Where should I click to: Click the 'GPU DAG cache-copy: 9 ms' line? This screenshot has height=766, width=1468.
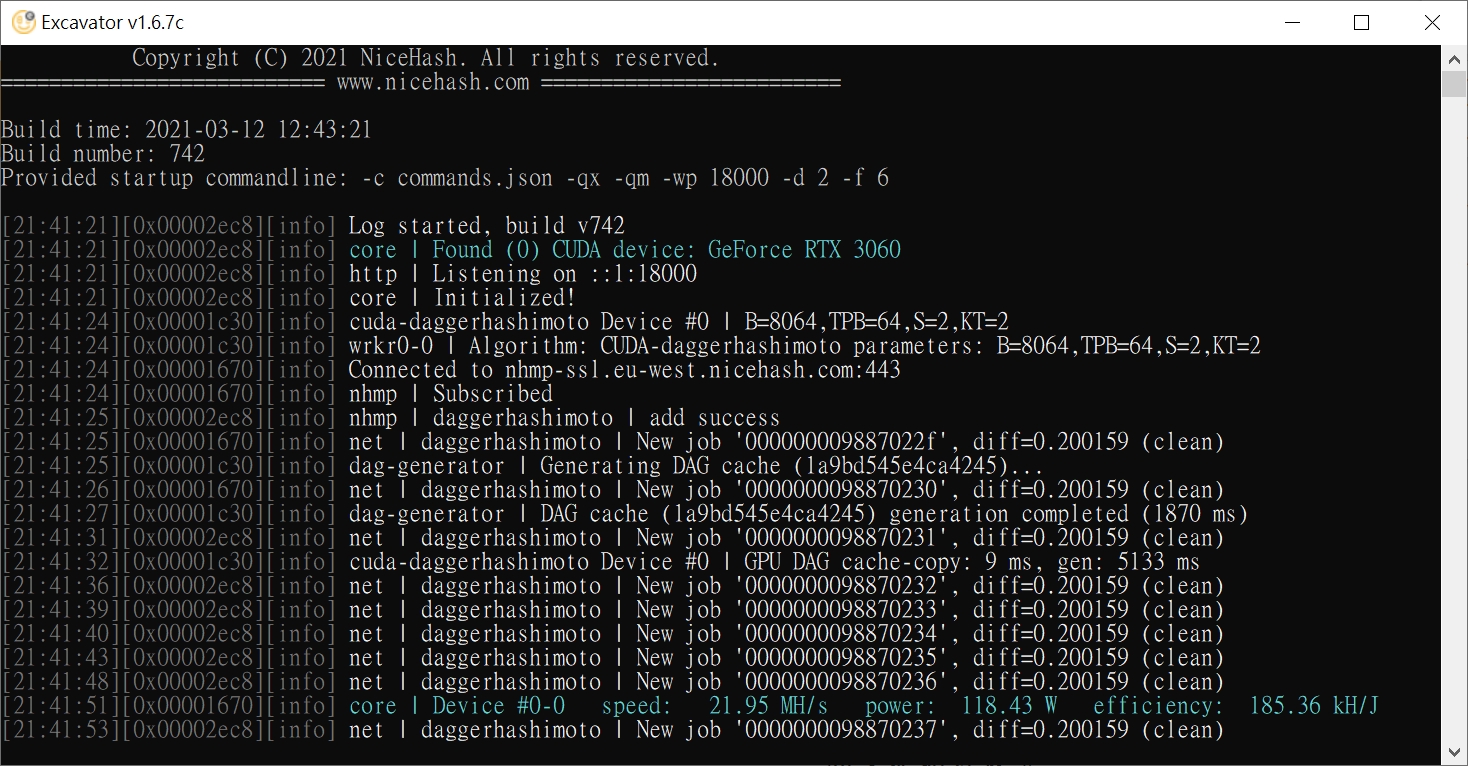601,562
